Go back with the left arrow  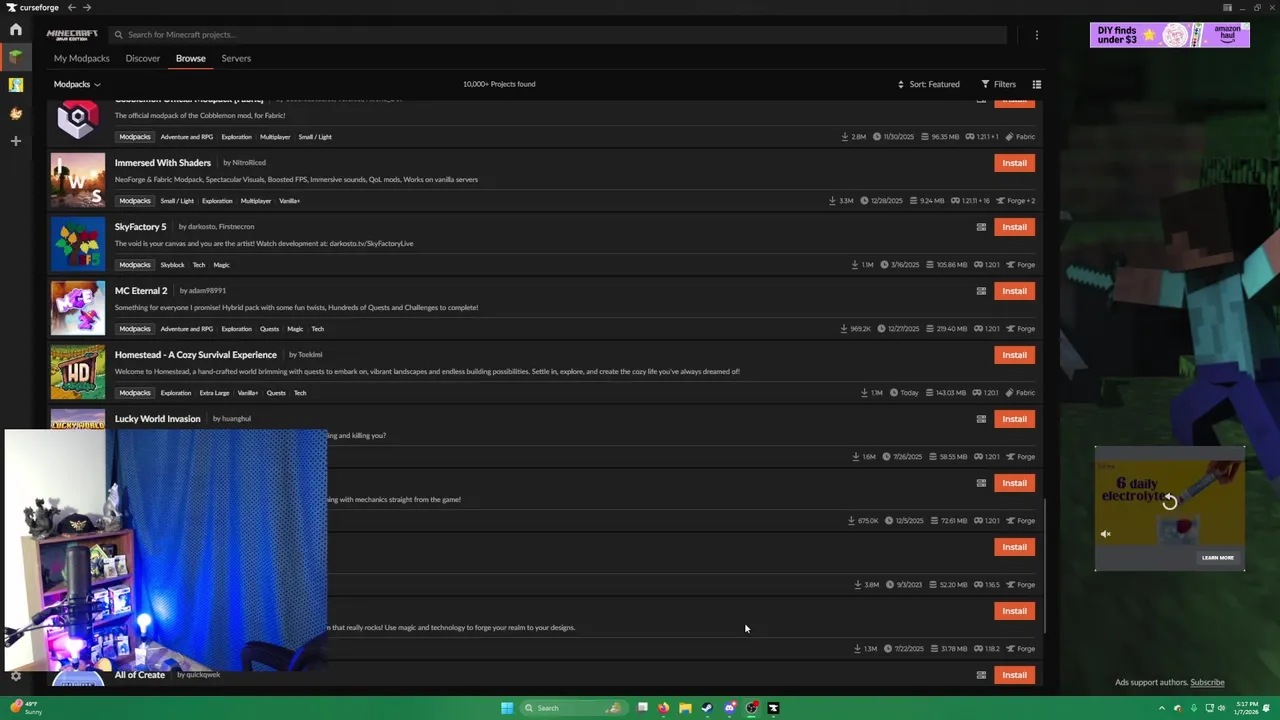coord(71,8)
